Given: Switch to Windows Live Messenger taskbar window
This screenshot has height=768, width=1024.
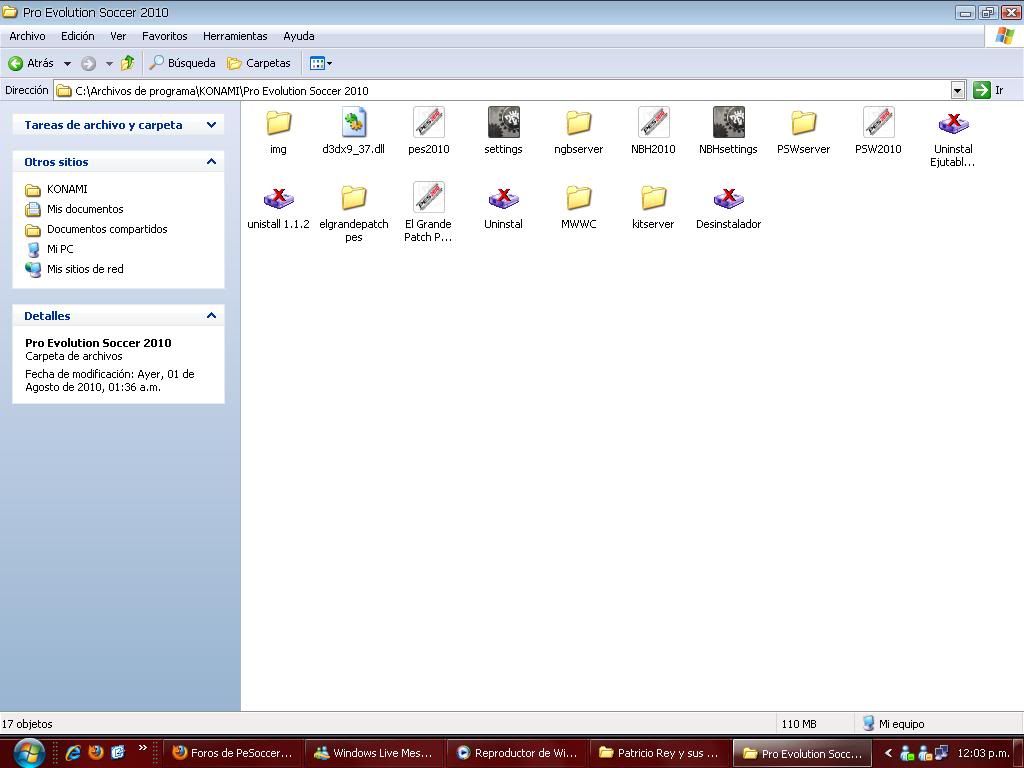Looking at the screenshot, I should [376, 753].
